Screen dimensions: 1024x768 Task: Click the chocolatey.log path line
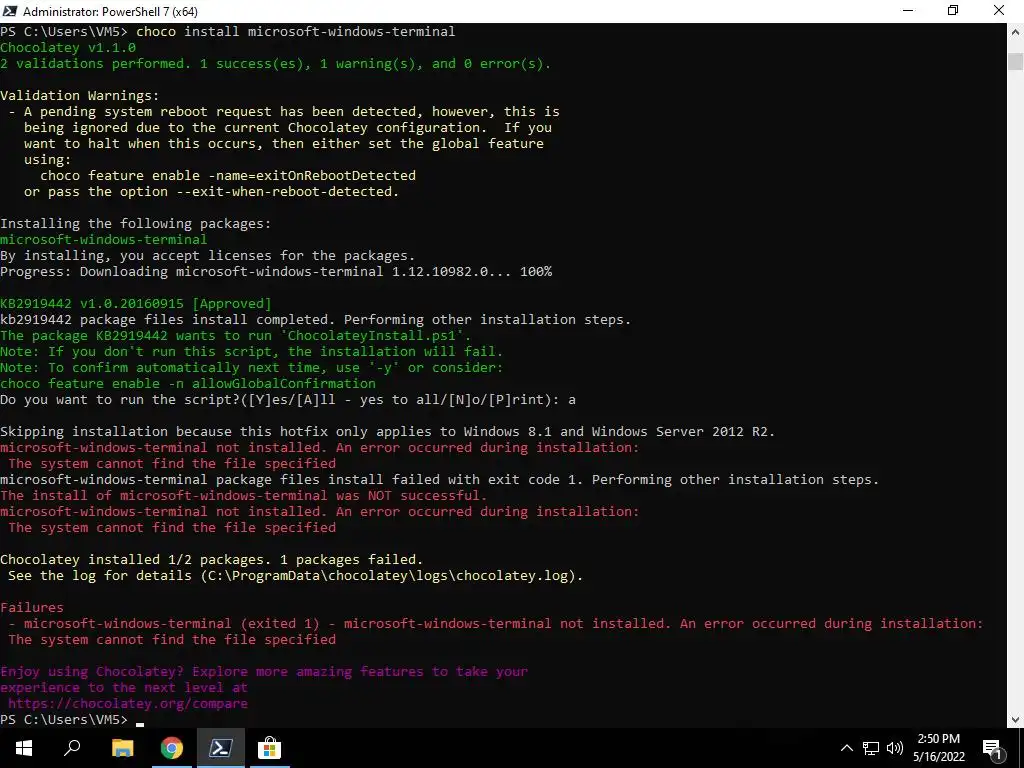[296, 575]
